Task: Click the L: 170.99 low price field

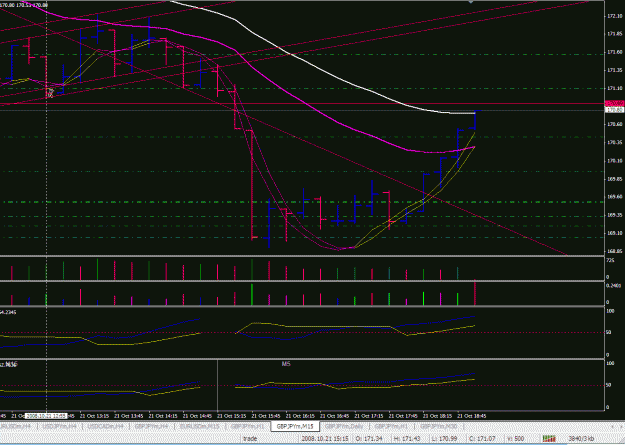Action: click(444, 439)
